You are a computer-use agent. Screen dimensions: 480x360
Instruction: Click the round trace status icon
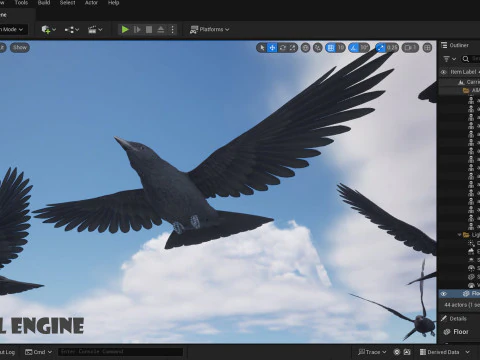click(397, 352)
